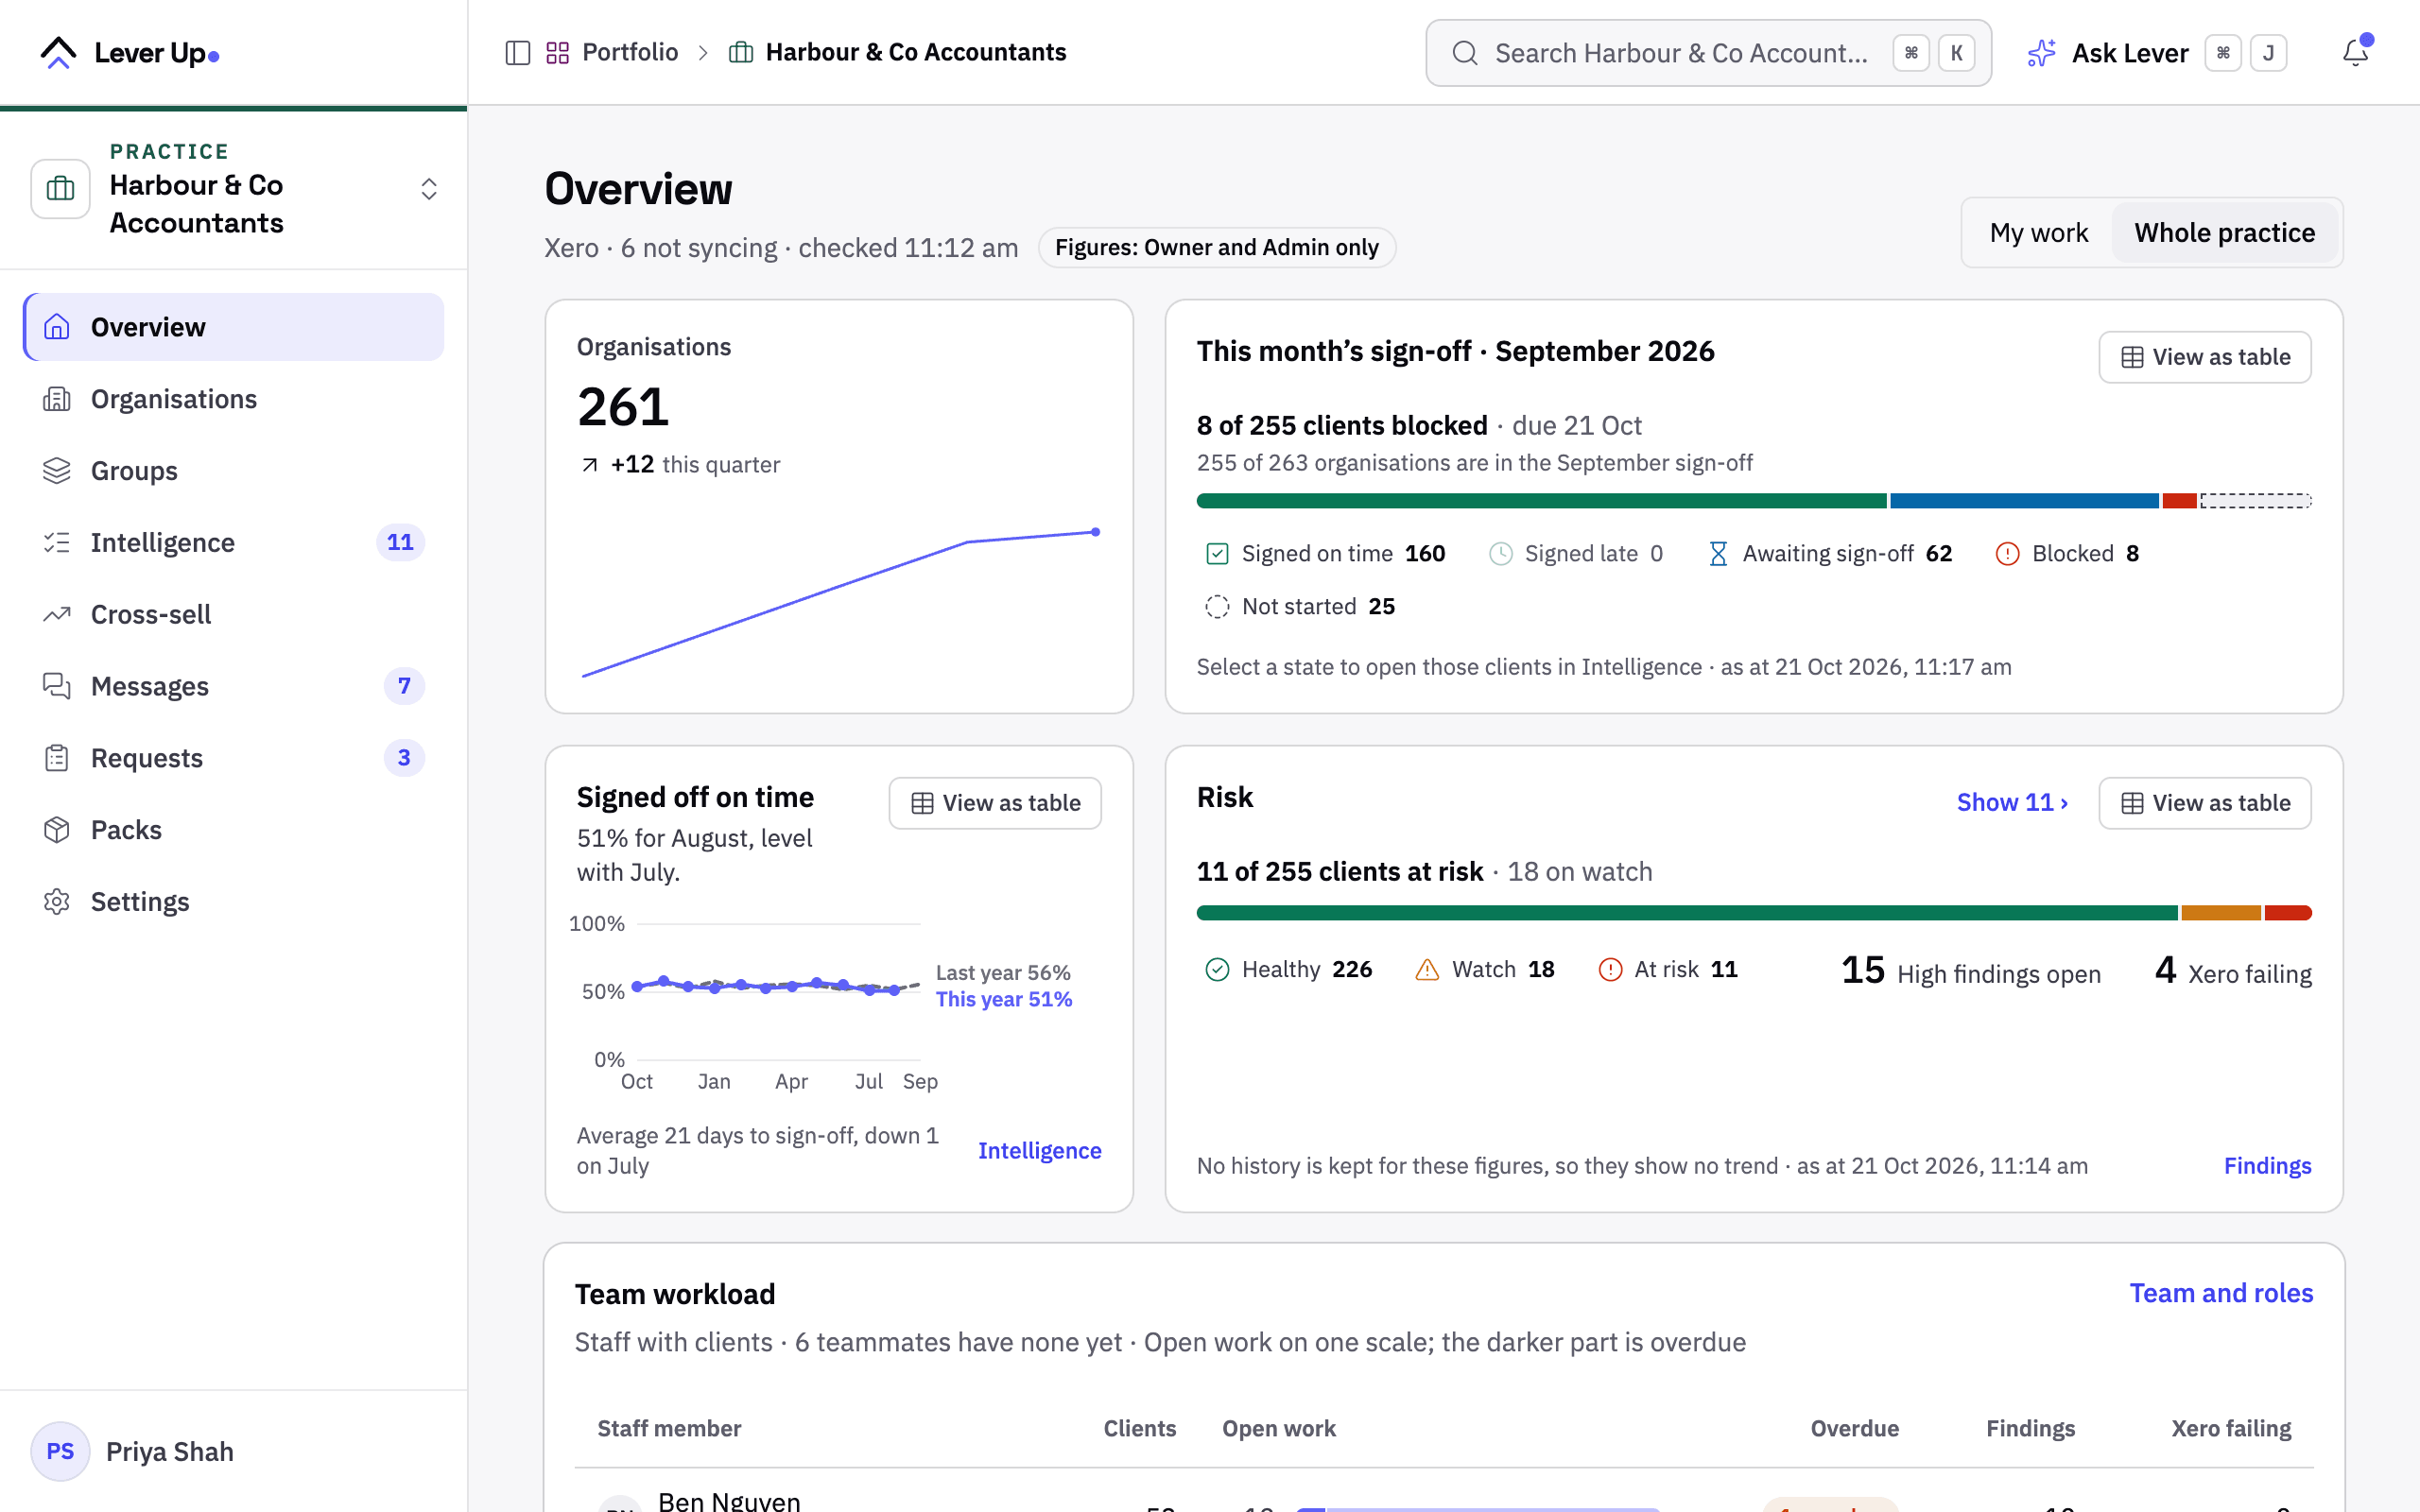Click the Intelligence link under sign-off chart
Viewport: 2420px width, 1512px height.
1039,1151
